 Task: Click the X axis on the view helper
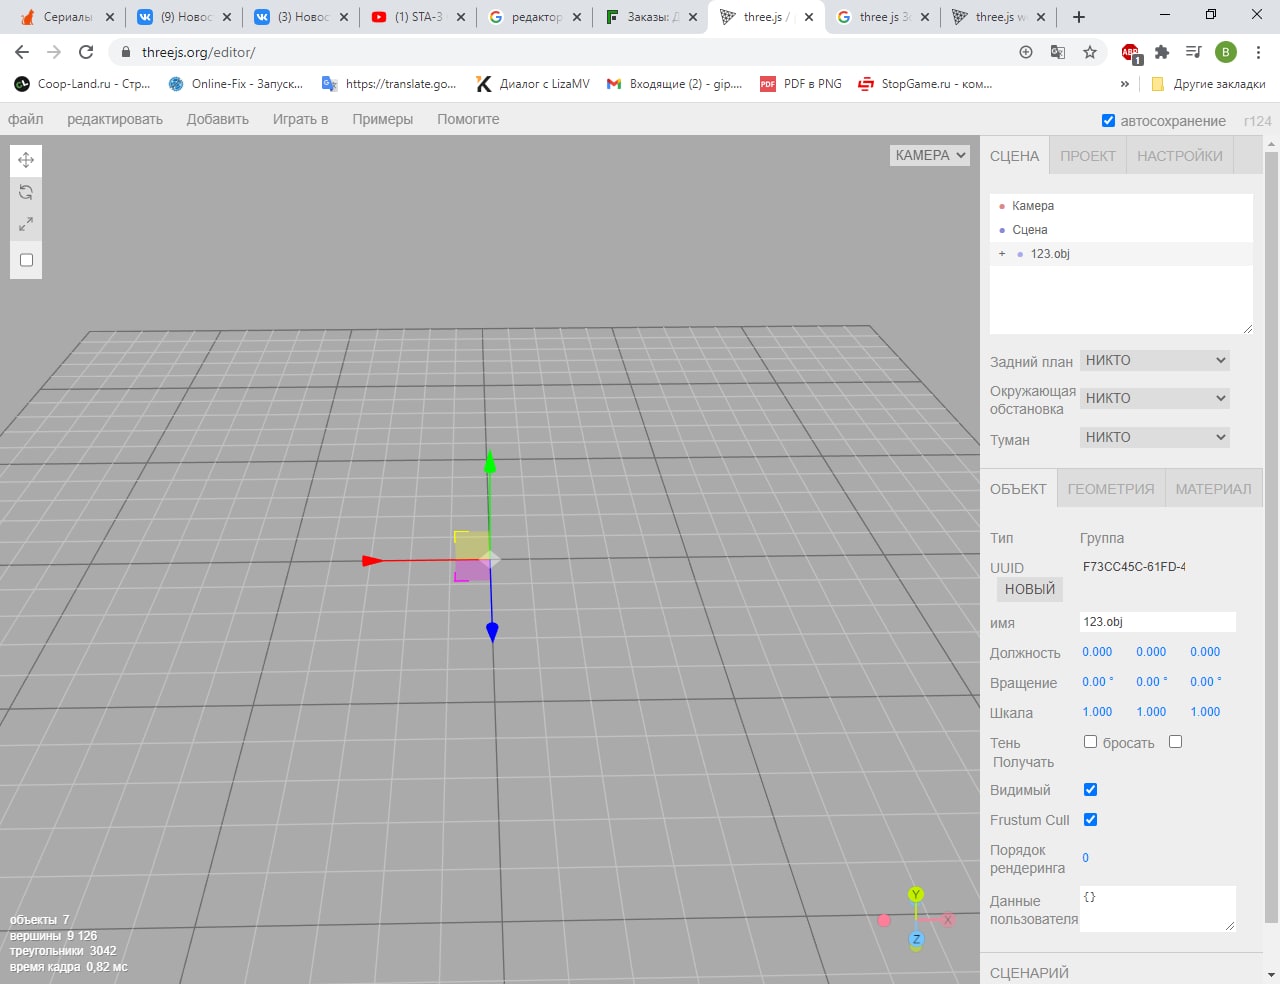947,919
